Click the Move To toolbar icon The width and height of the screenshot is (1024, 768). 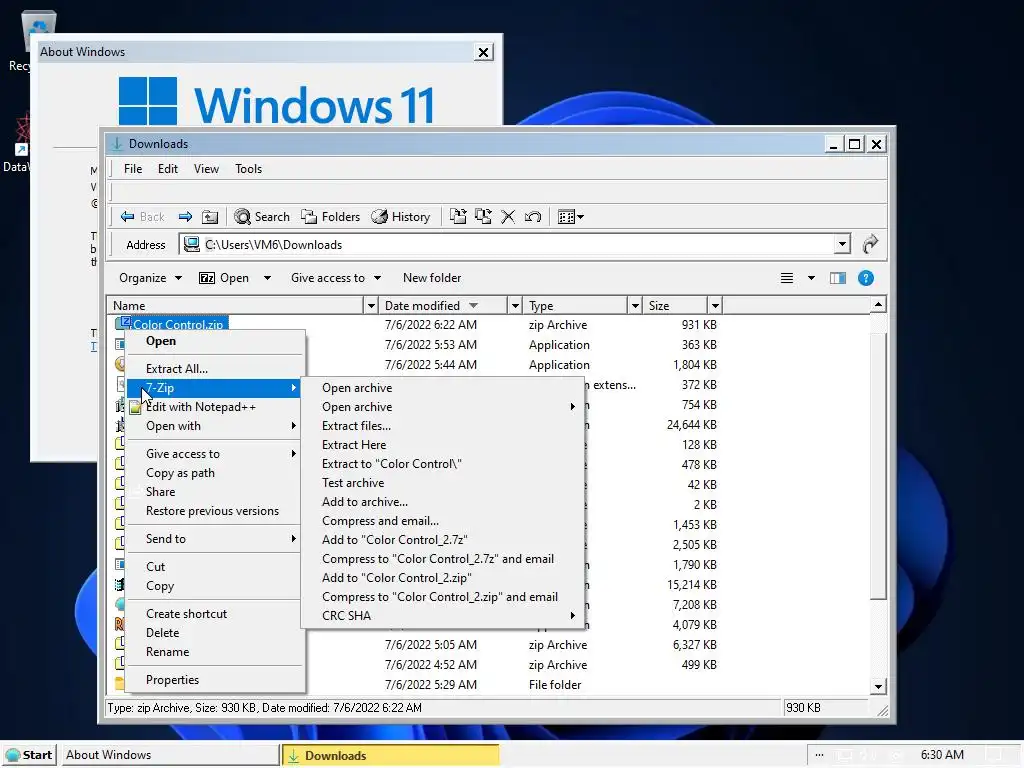(458, 217)
